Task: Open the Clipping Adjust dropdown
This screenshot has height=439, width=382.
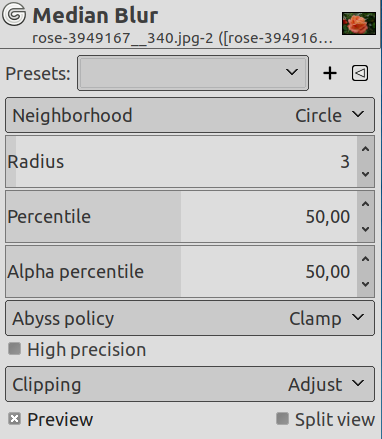Action: 190,384
